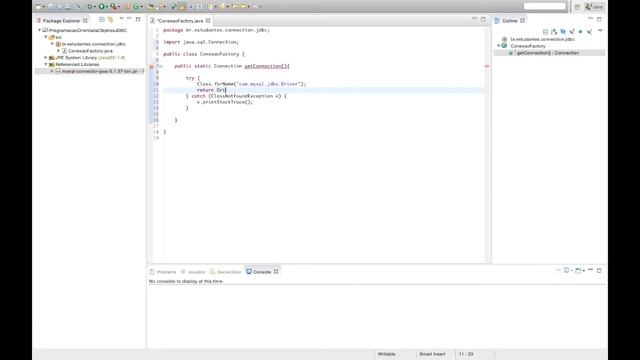
Task: Click the Previous Annotation toolbar icon
Action: point(222,7)
